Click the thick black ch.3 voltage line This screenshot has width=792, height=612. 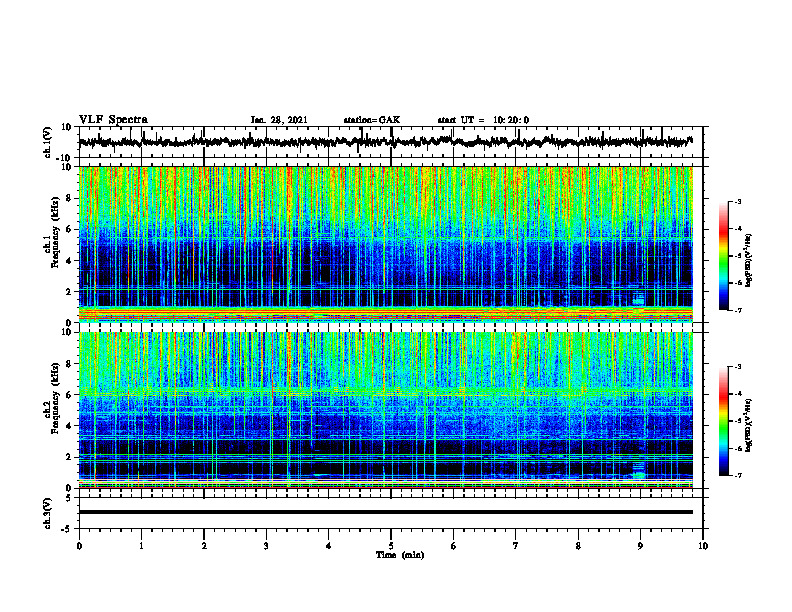[385, 512]
